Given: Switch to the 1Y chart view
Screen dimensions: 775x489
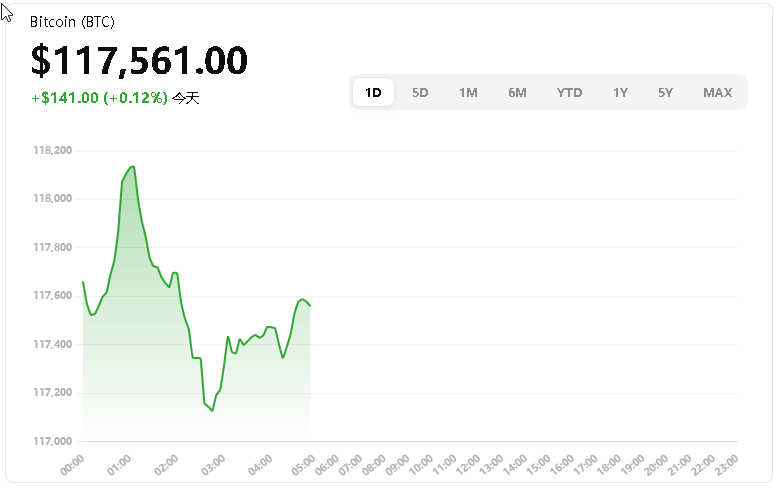Looking at the screenshot, I should (x=620, y=93).
